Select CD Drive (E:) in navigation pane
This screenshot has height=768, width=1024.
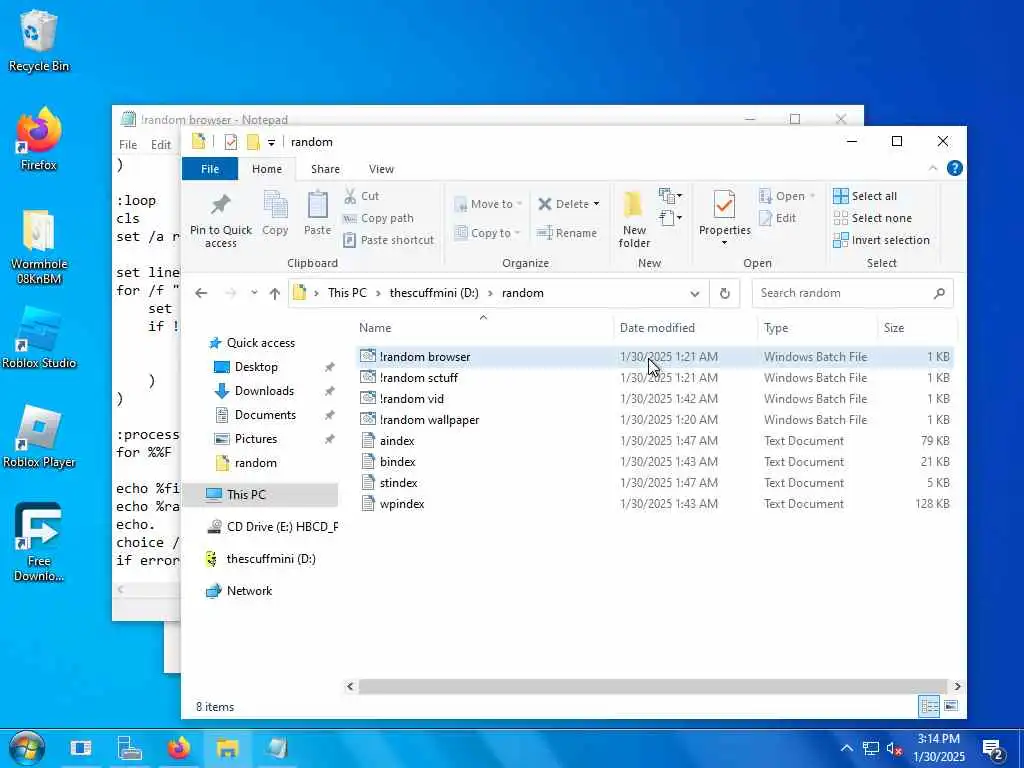click(x=272, y=526)
